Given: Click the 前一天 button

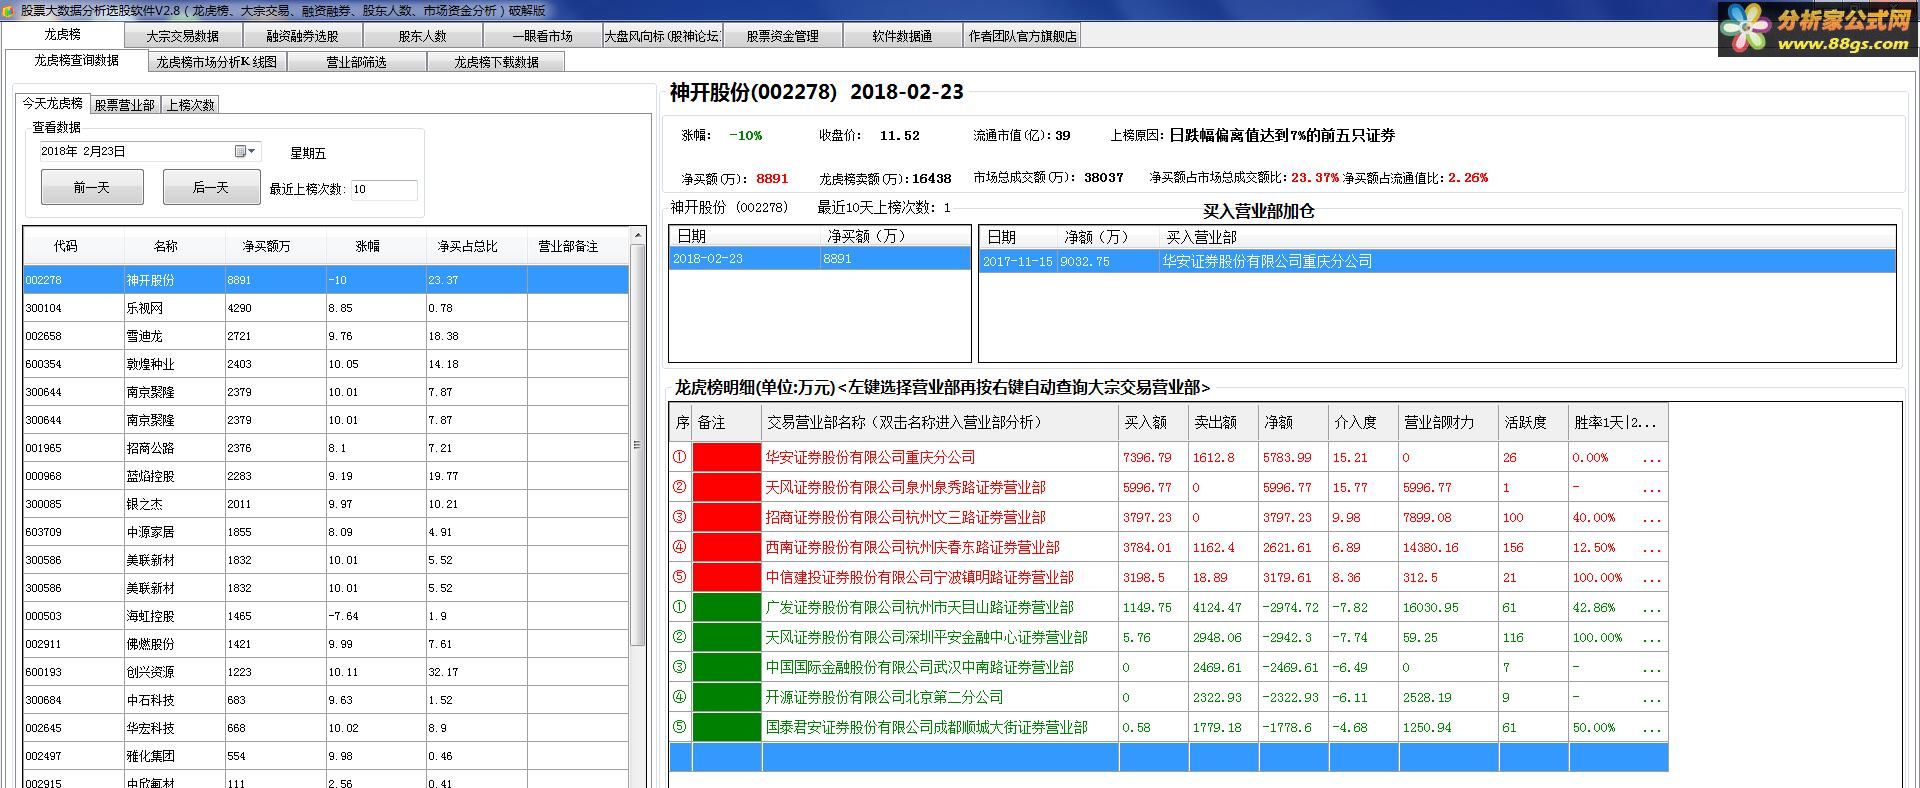Looking at the screenshot, I should point(92,187).
